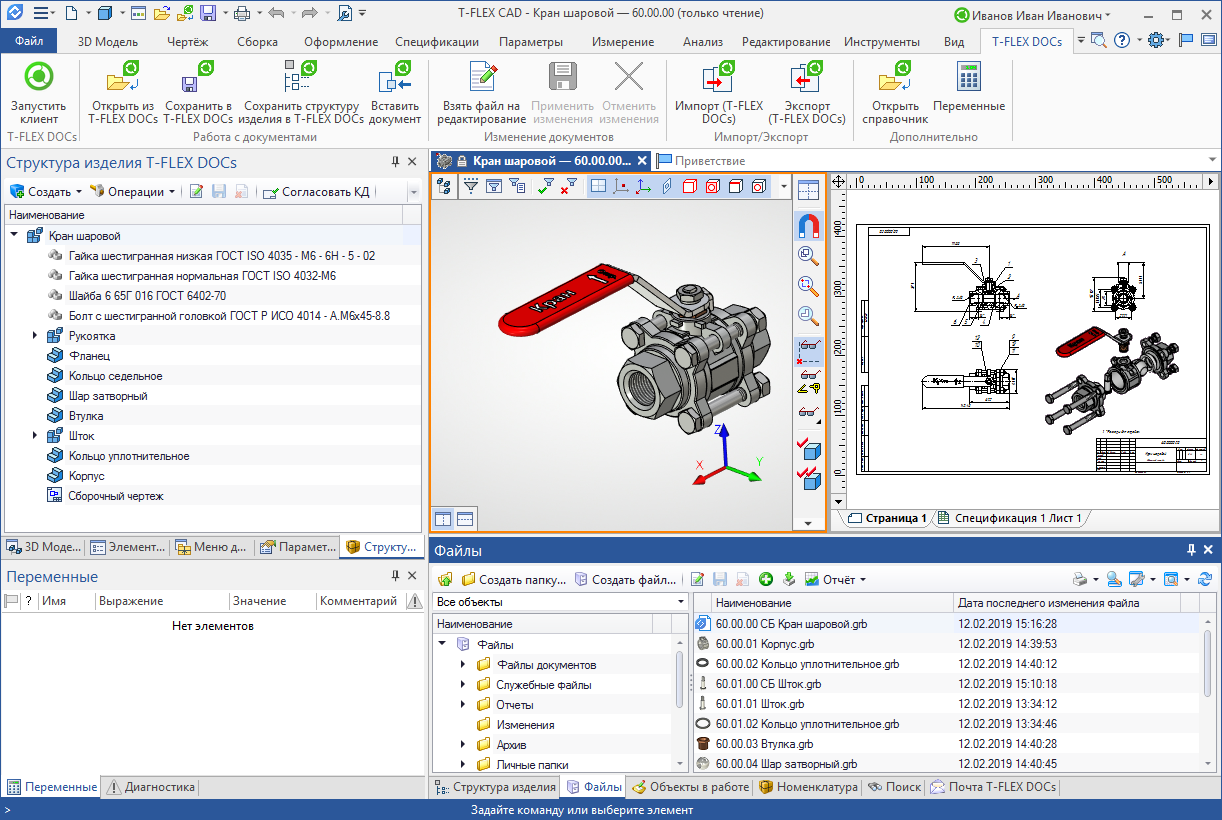The image size is (1222, 820).
Task: Switch to the 3D Модель ribbon tab
Action: point(108,42)
